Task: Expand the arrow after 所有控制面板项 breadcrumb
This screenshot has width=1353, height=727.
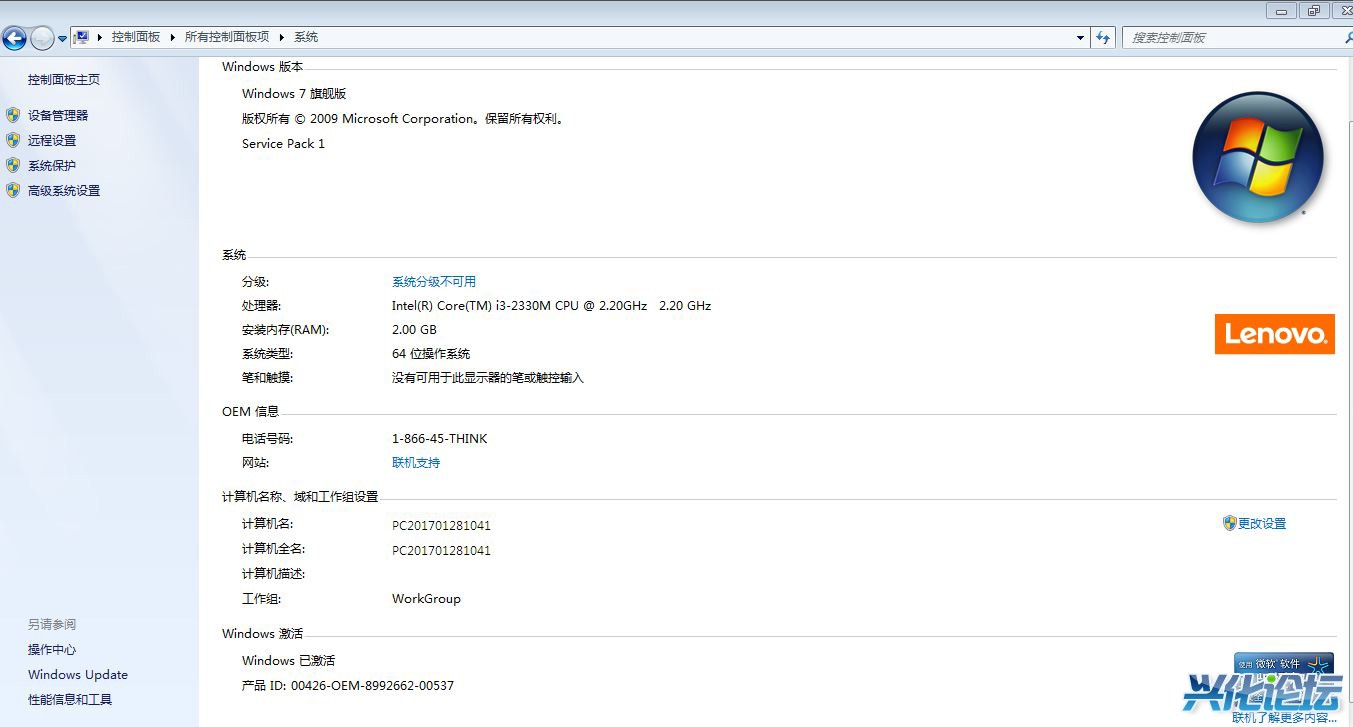Action: coord(282,37)
